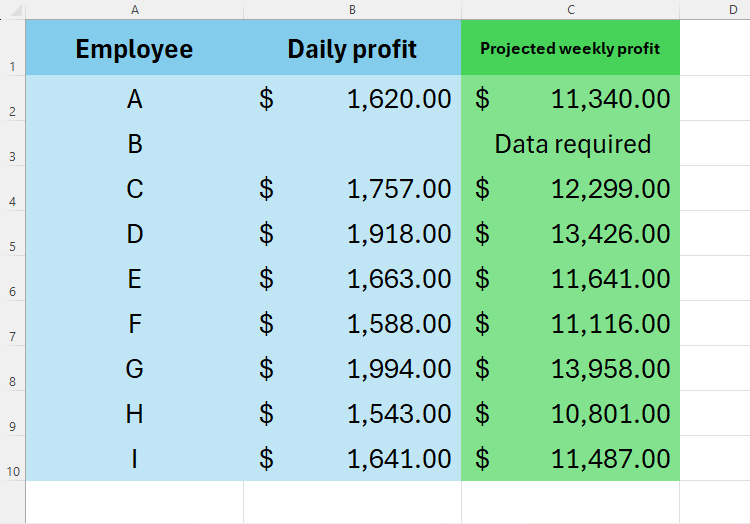750x524 pixels.
Task: Click the row 3 header number
Action: tap(12, 157)
